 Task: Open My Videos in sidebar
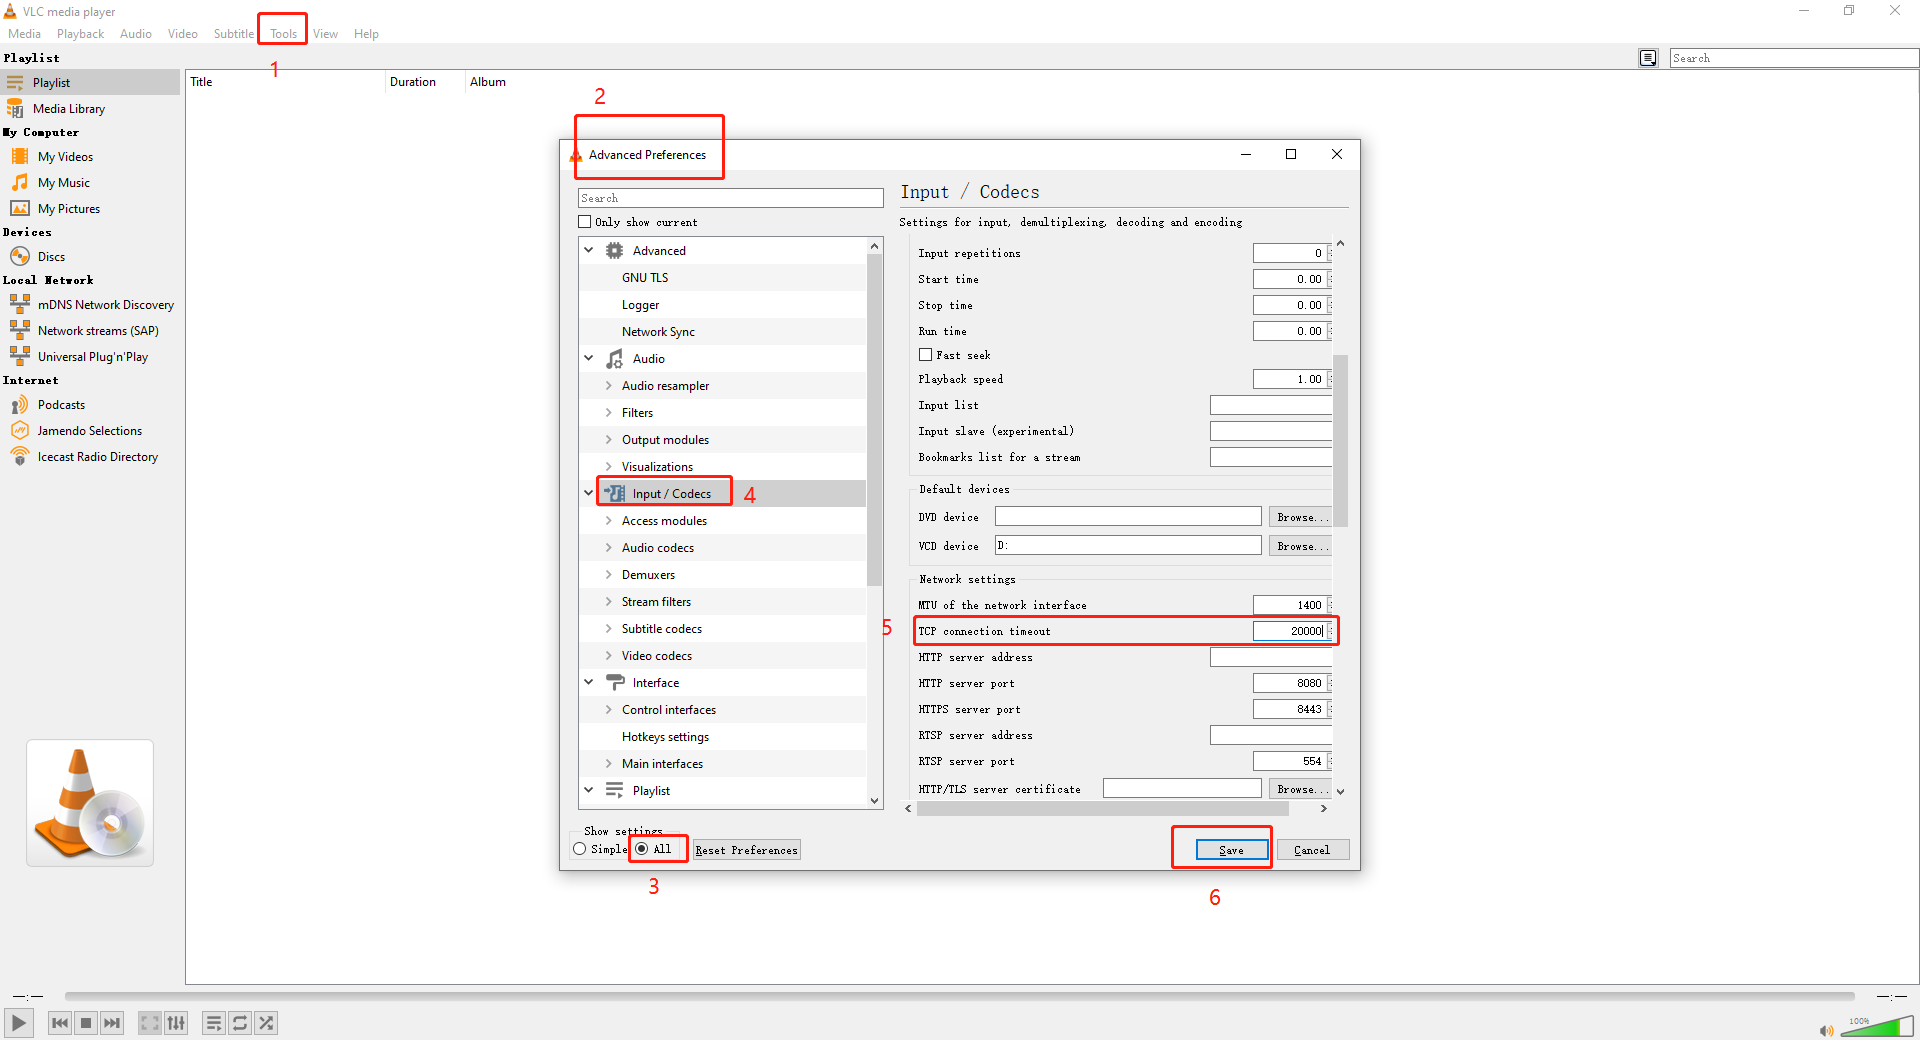[x=65, y=156]
